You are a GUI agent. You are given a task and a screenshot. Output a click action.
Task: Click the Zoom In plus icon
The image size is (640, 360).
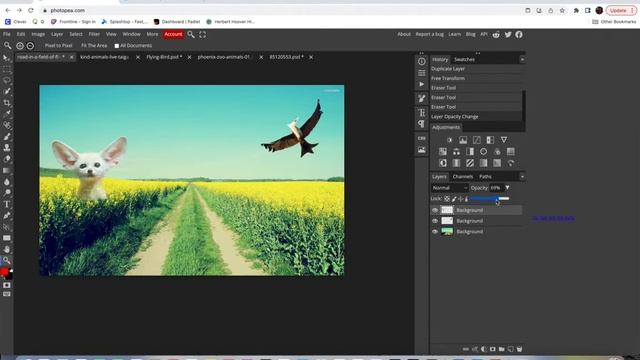pos(20,46)
